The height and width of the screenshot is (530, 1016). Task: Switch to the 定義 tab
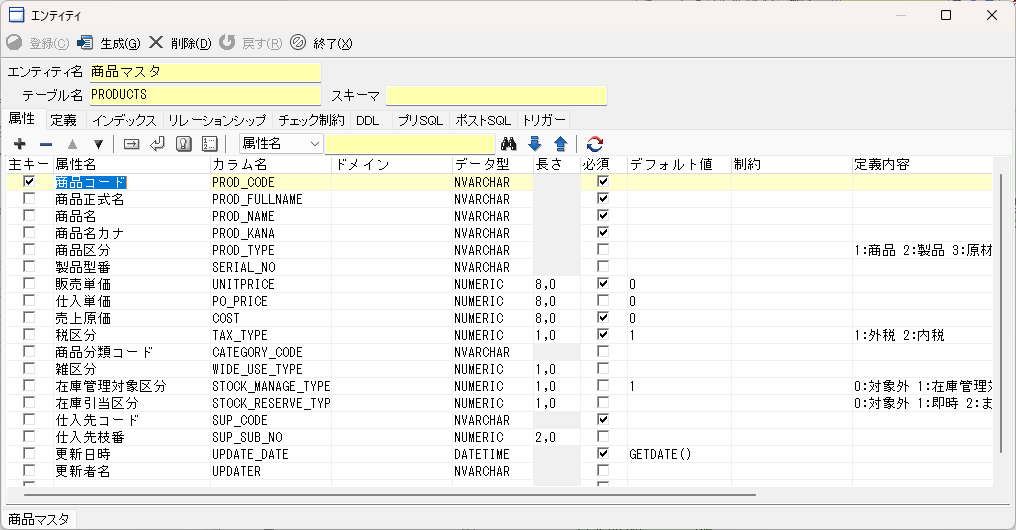click(x=64, y=120)
